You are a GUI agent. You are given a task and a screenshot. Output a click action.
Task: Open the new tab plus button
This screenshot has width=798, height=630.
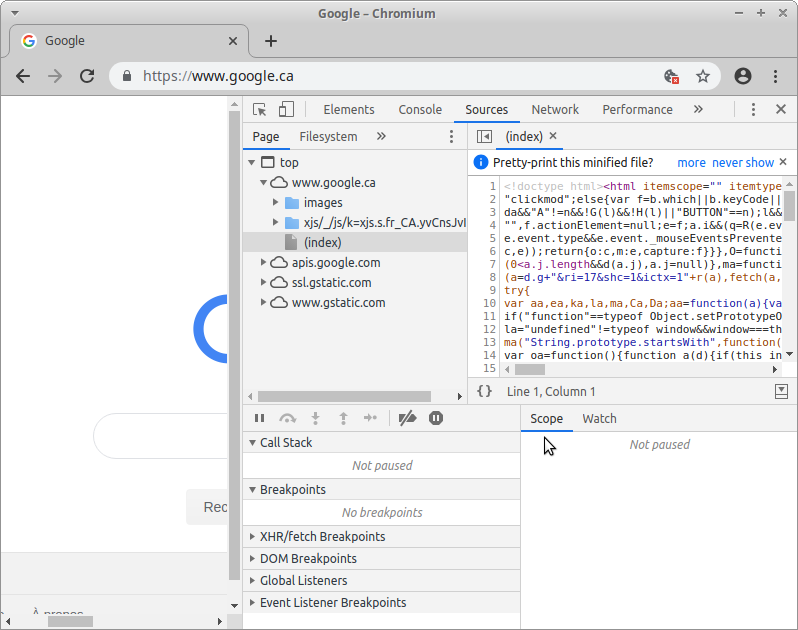[x=270, y=41]
